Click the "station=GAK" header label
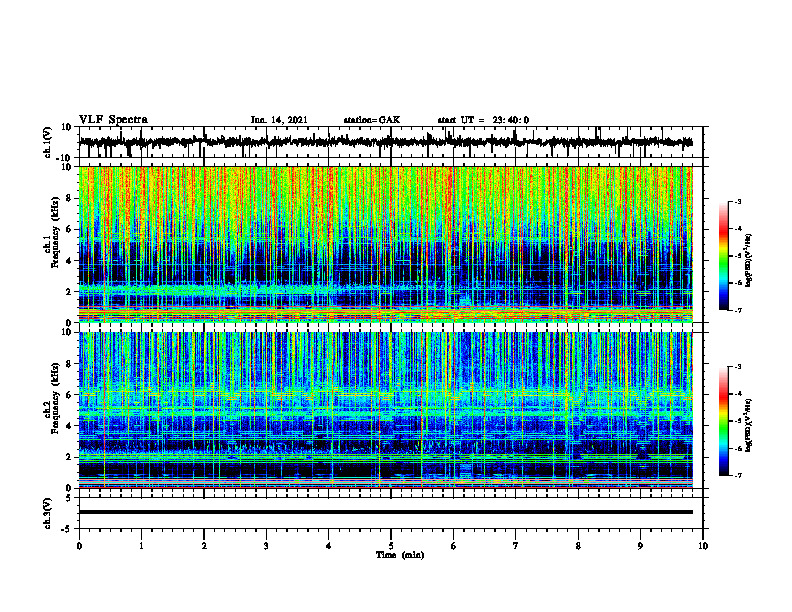This screenshot has height=612, width=792. [372, 120]
